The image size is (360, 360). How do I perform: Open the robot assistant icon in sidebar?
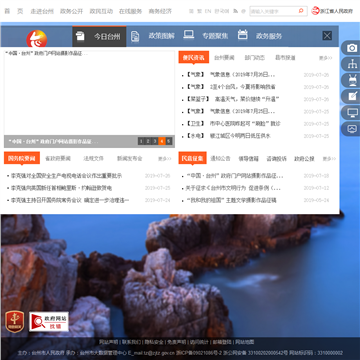(352, 80)
